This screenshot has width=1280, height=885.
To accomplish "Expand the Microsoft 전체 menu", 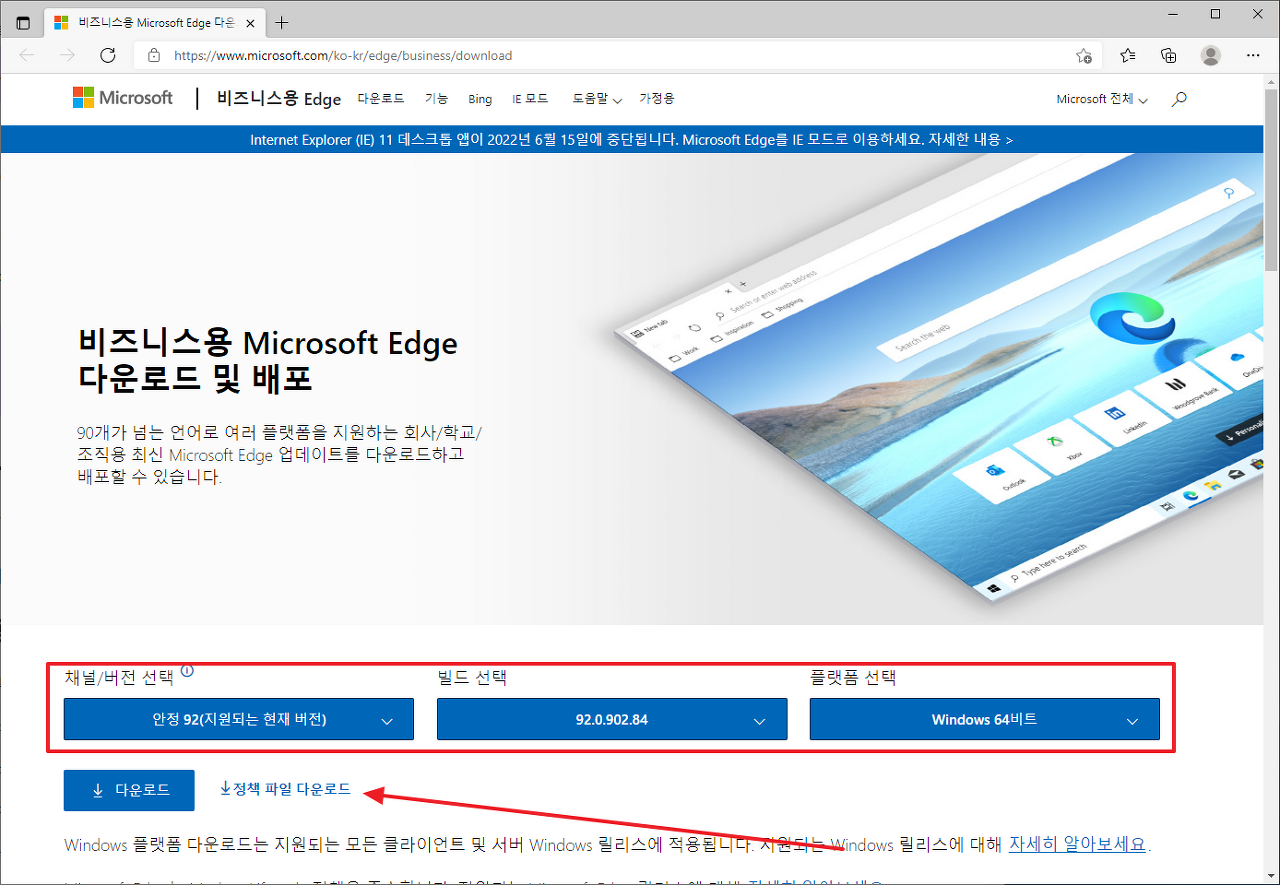I will click(1102, 99).
